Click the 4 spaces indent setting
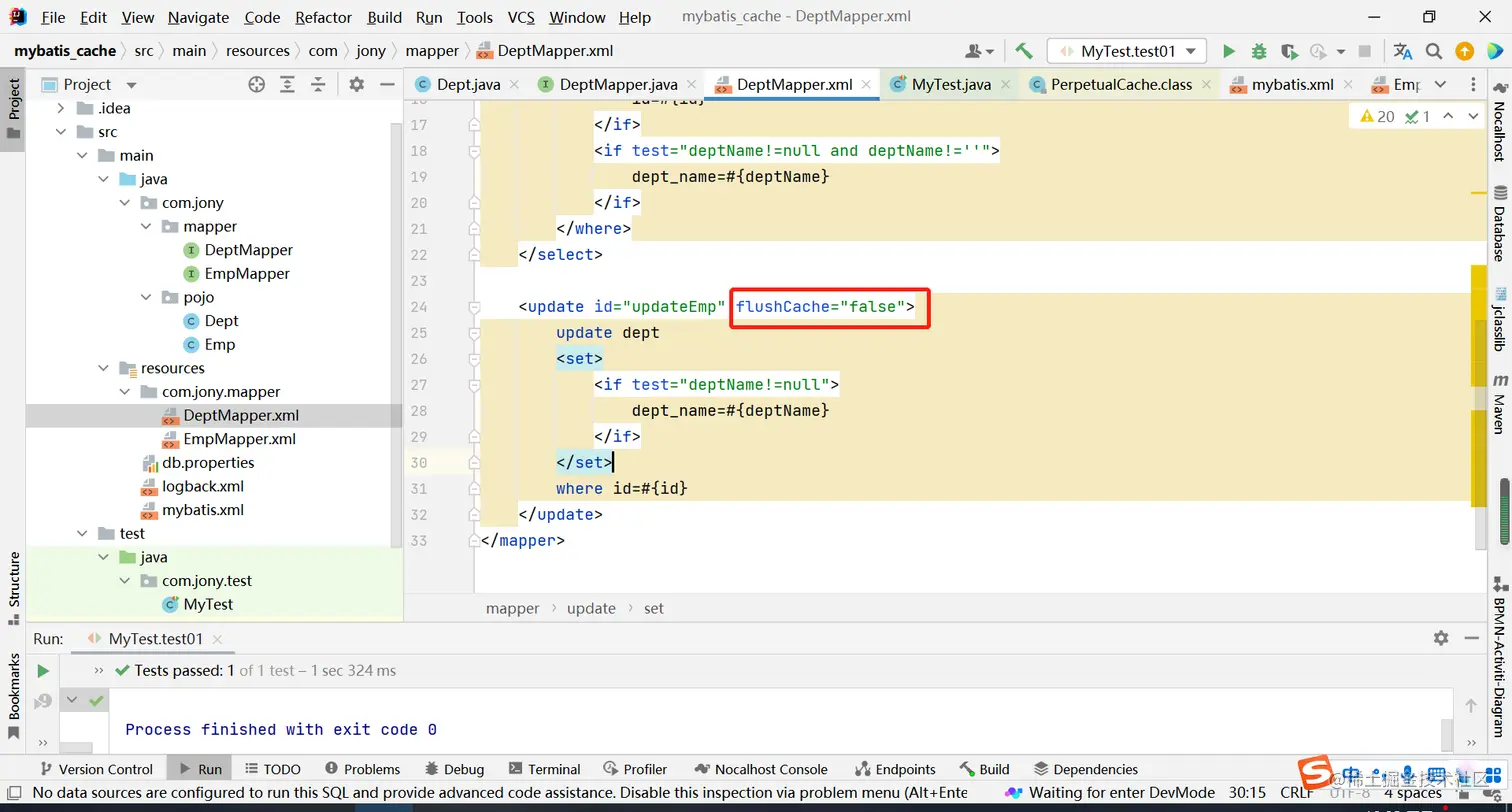 pyautogui.click(x=1413, y=793)
